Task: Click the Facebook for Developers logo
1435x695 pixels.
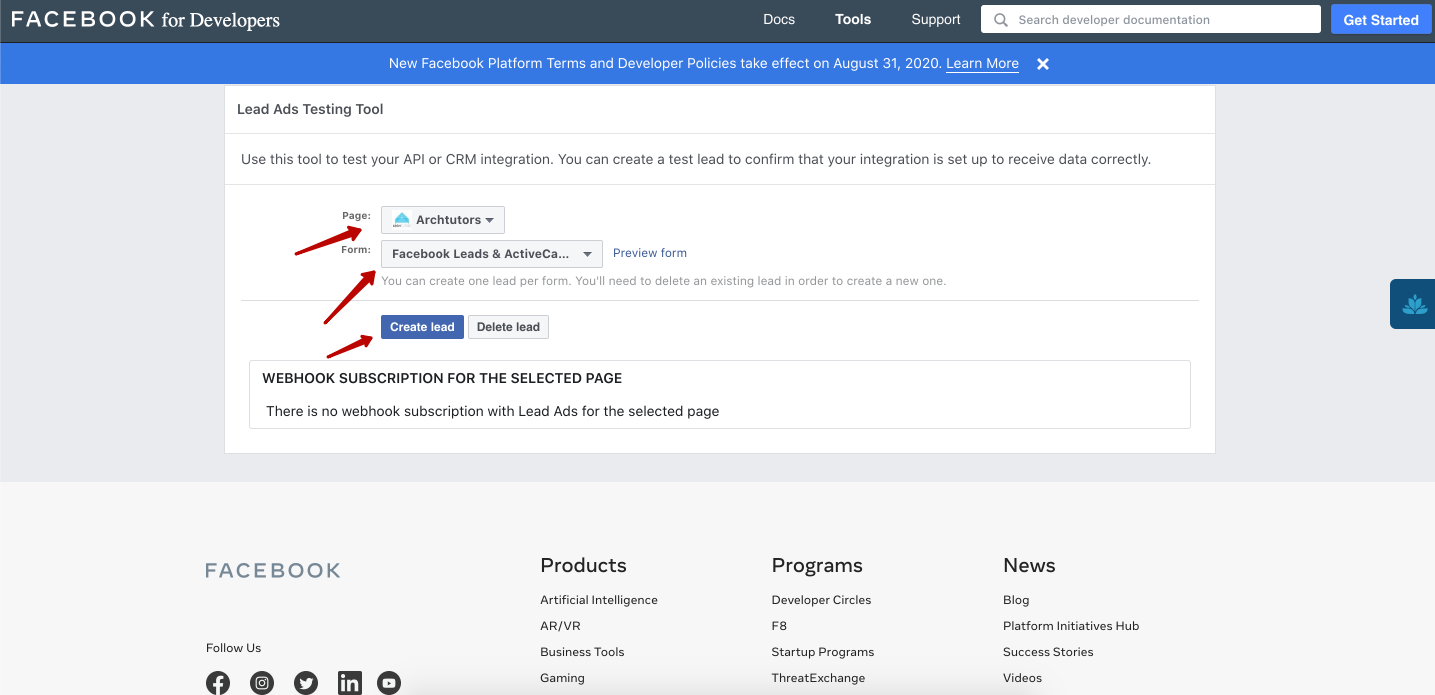Action: coord(146,20)
